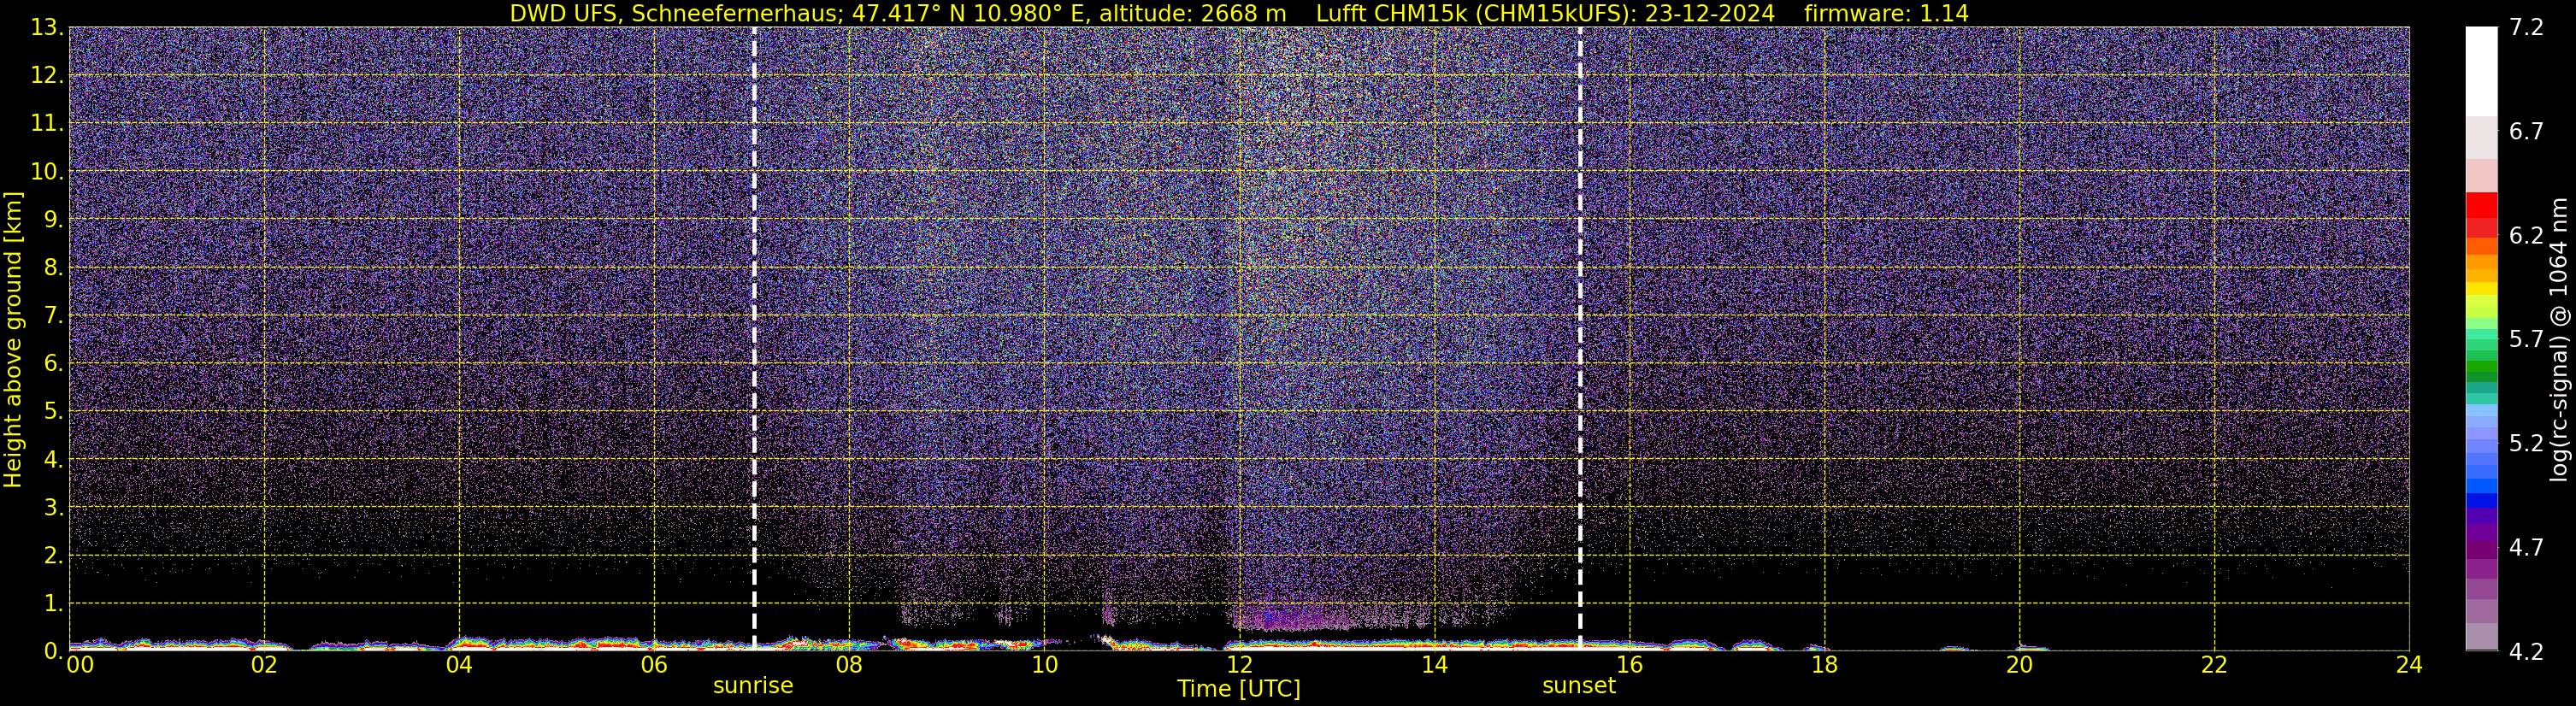This screenshot has width=2576, height=706.
Task: Click the time axis tick '12'
Action: (x=1239, y=666)
